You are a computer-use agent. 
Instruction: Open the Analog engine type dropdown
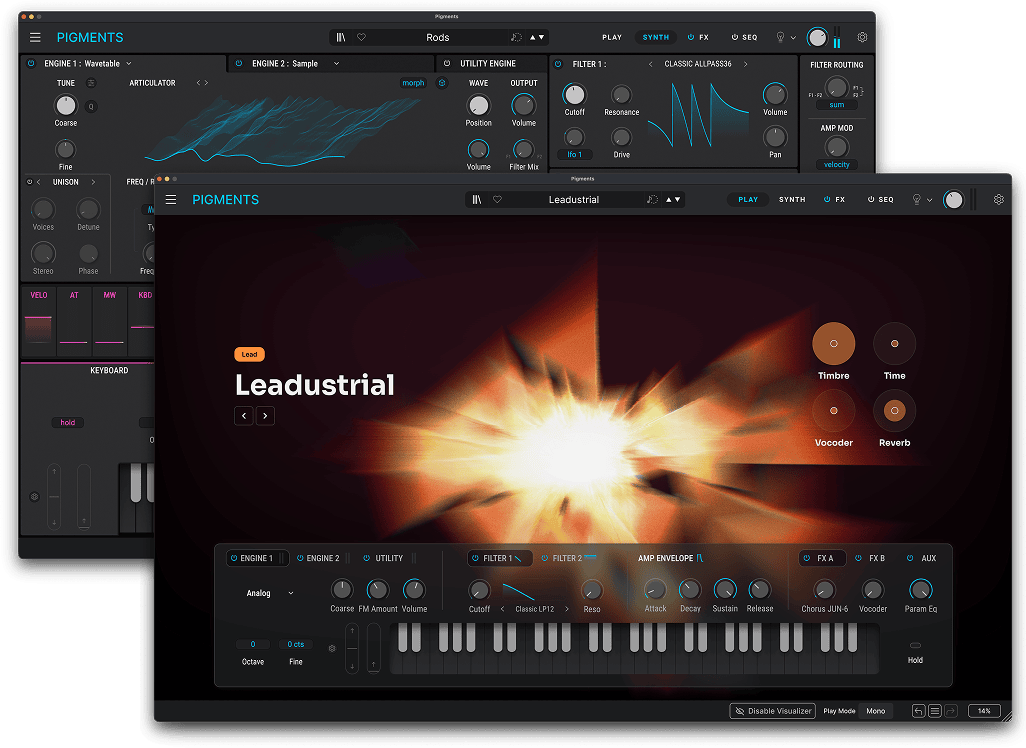point(270,593)
